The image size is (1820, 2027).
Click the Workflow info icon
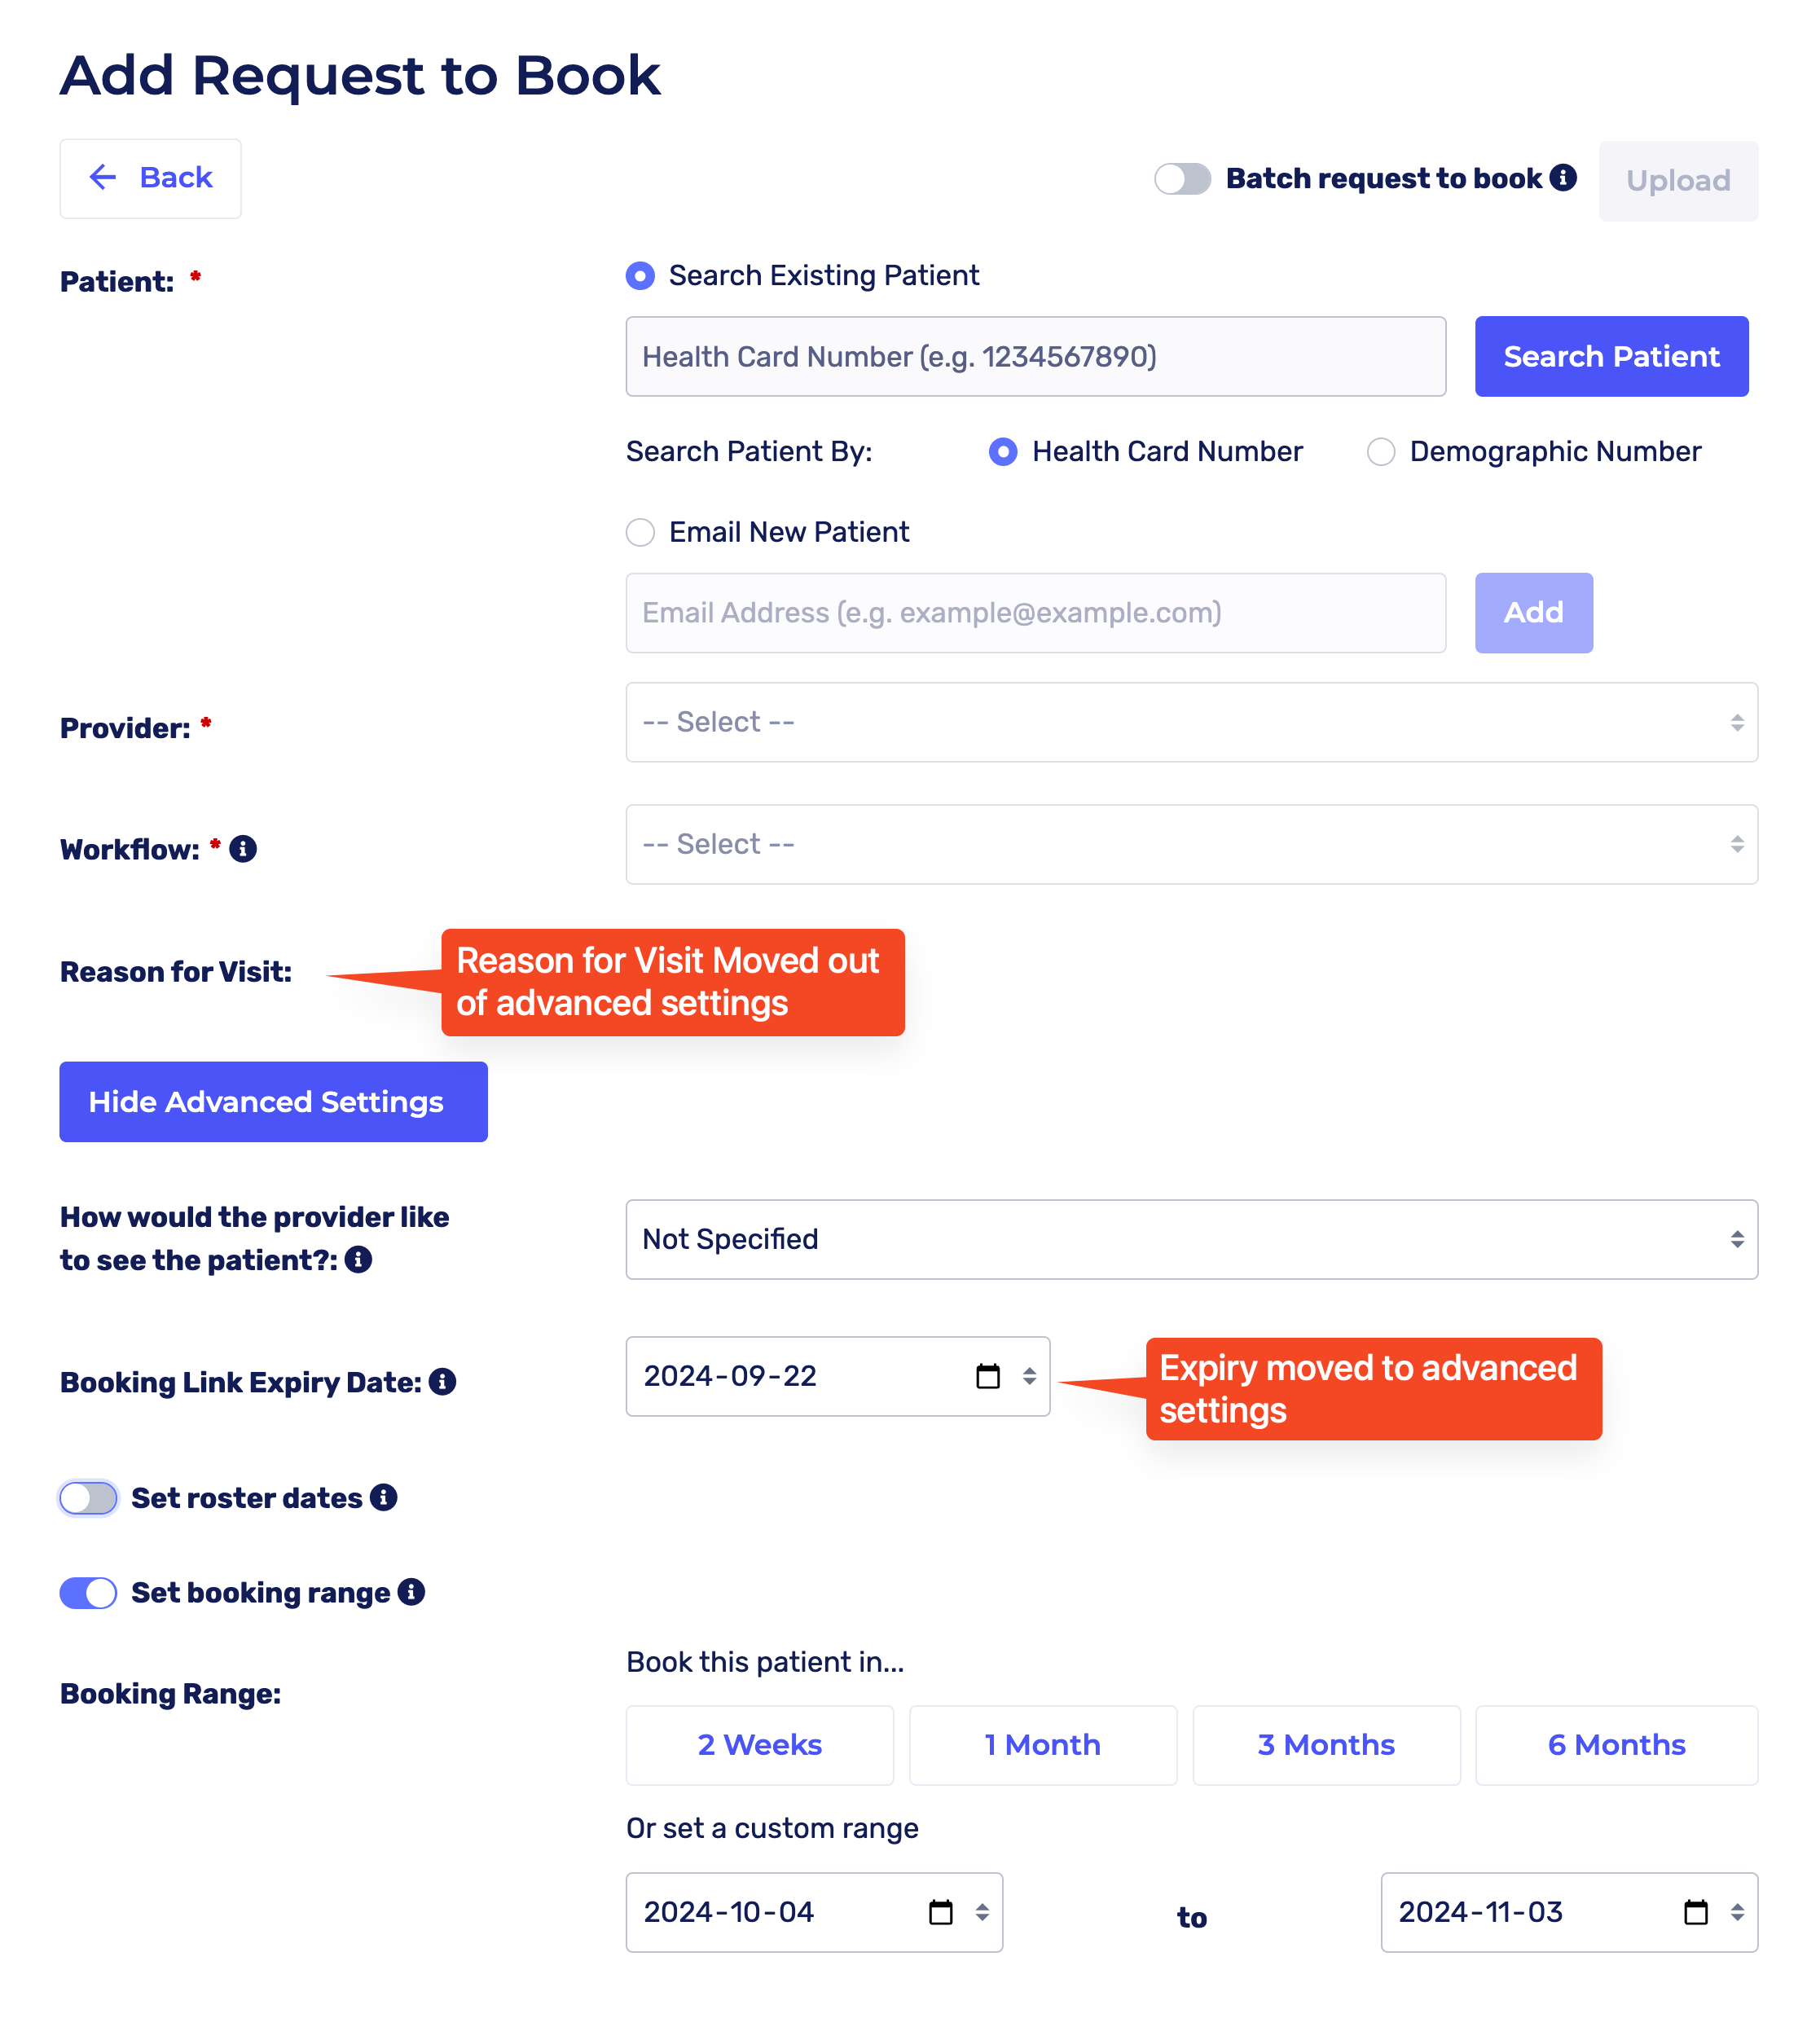pos(243,849)
